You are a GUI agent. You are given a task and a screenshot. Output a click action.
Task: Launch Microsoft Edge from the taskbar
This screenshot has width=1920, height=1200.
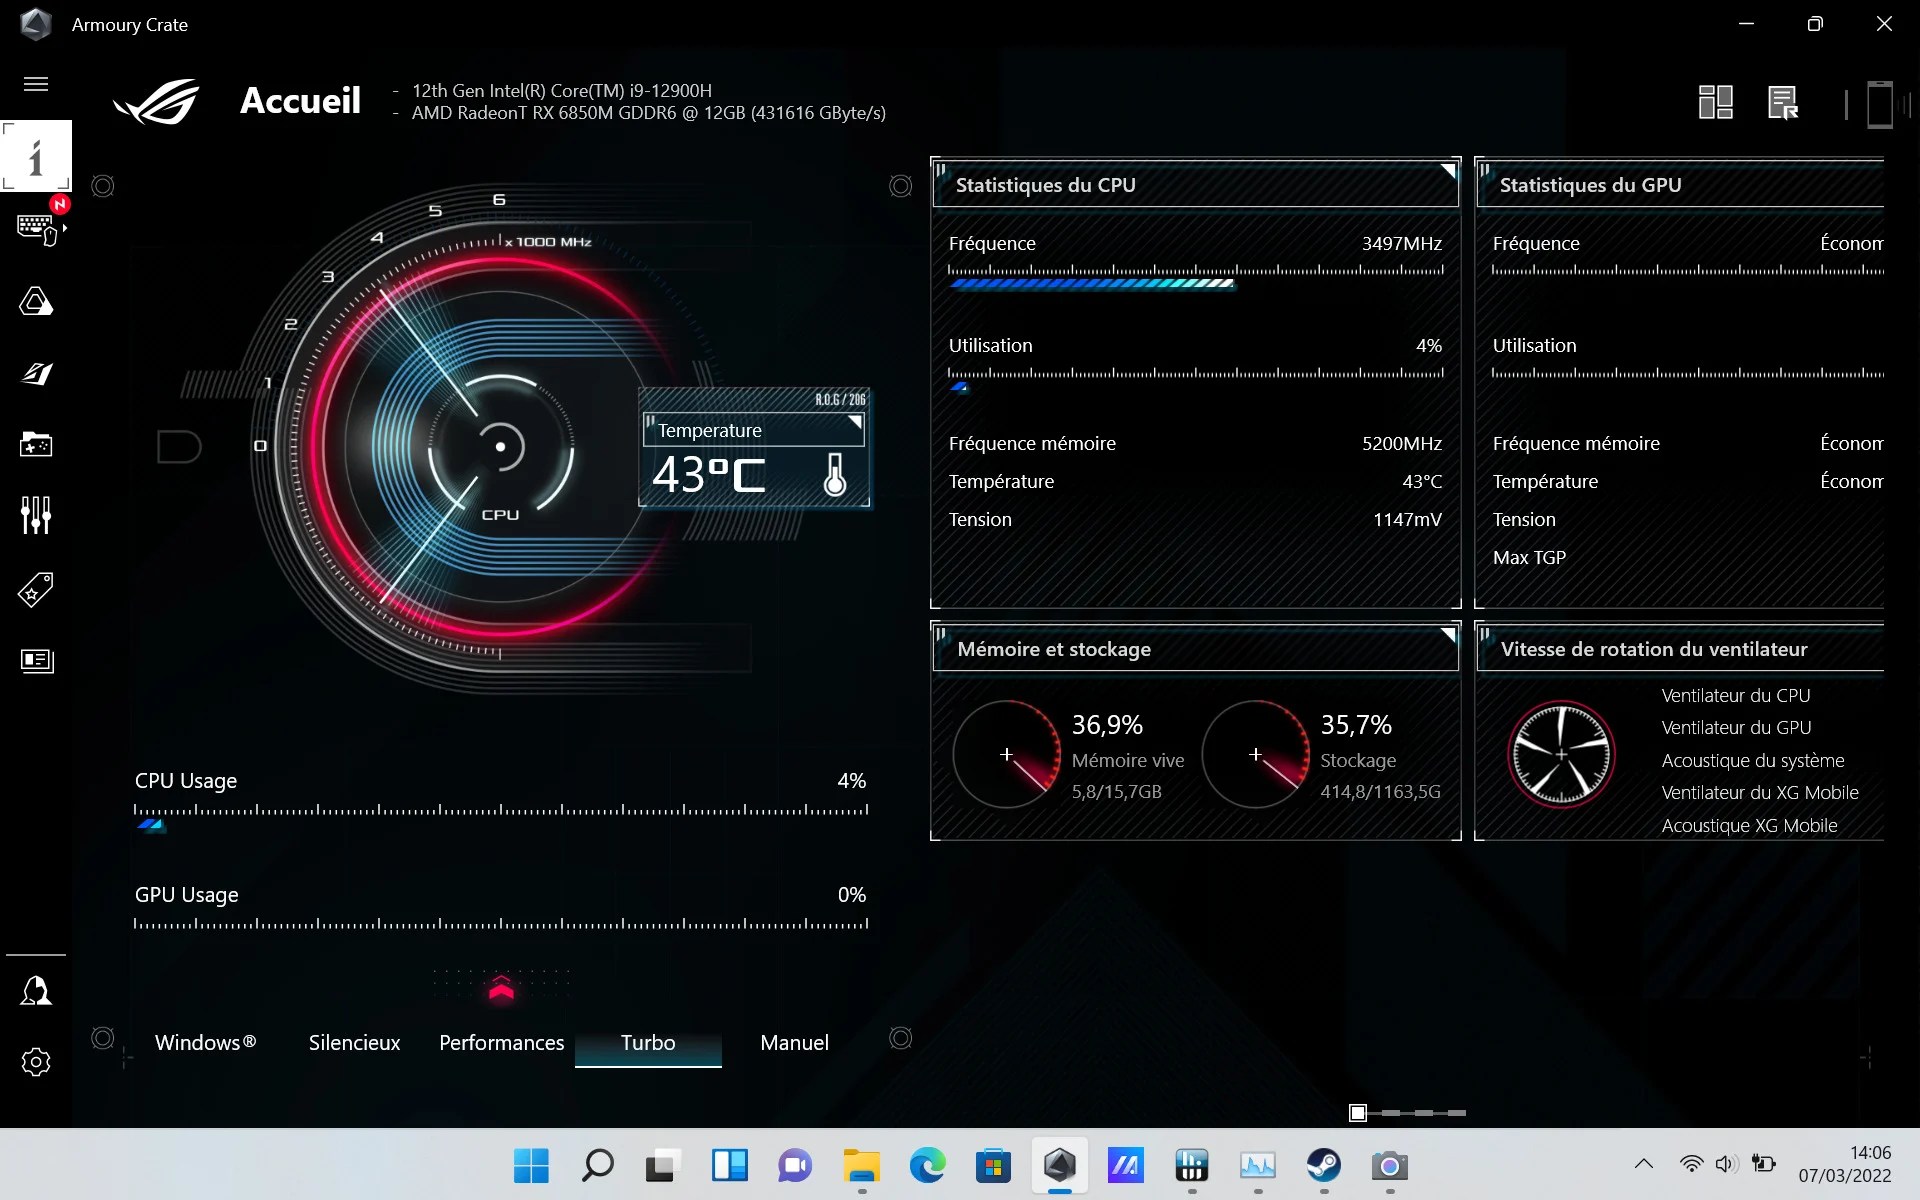tap(927, 1165)
